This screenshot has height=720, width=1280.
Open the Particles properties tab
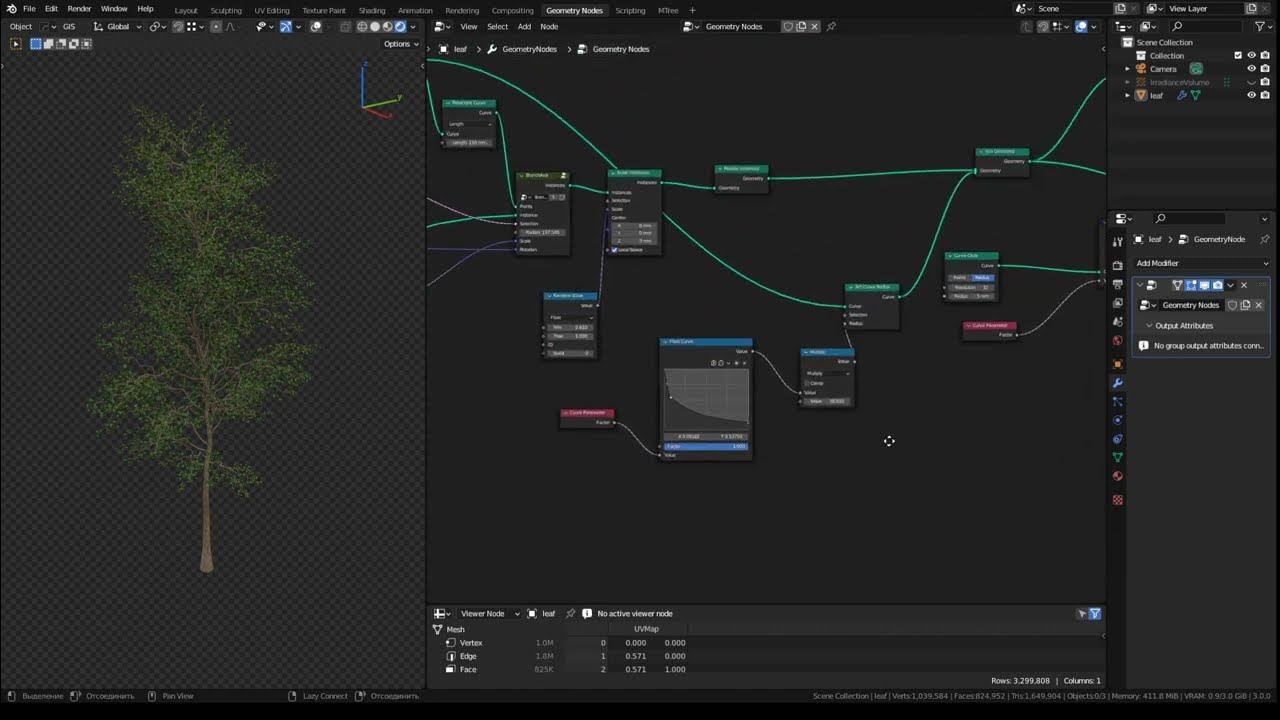pos(1117,401)
